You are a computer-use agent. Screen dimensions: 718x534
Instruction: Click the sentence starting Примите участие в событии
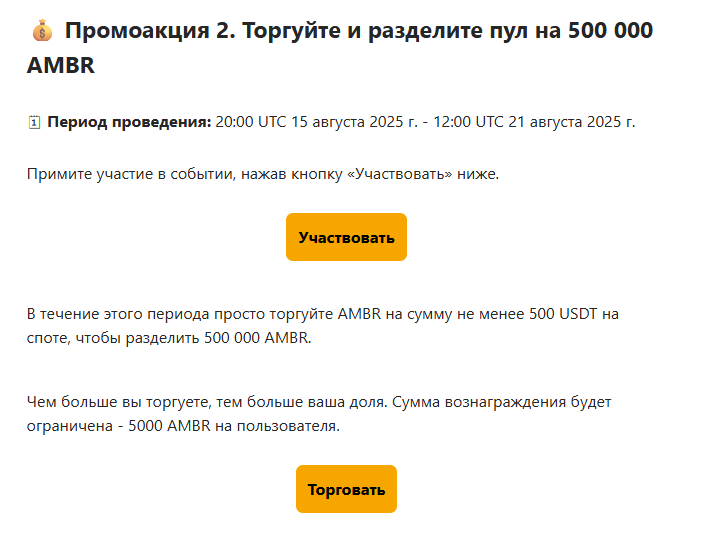[262, 175]
